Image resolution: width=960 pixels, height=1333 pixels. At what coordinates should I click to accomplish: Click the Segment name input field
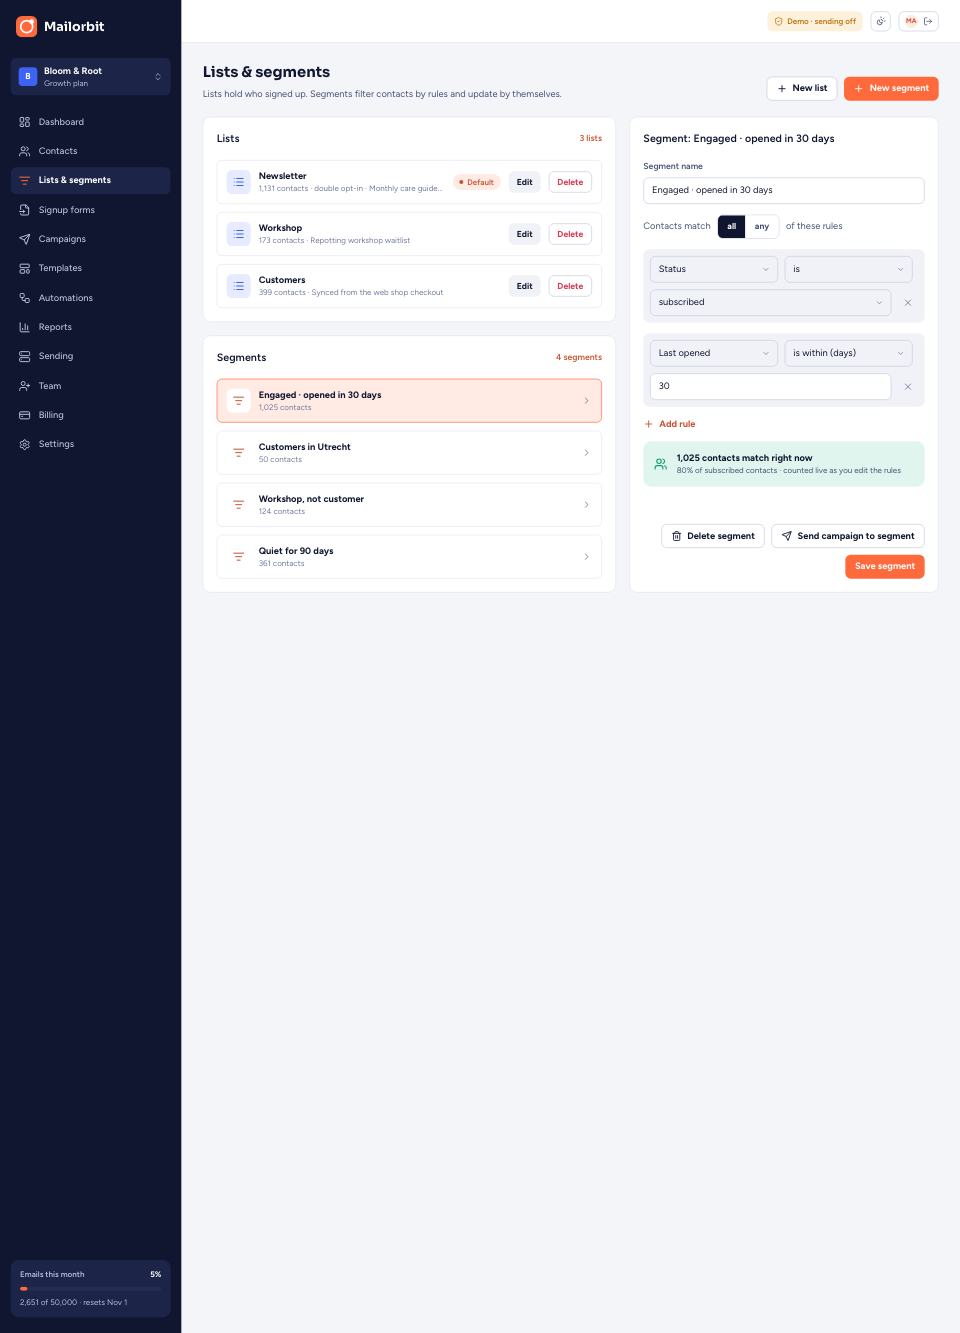(784, 190)
